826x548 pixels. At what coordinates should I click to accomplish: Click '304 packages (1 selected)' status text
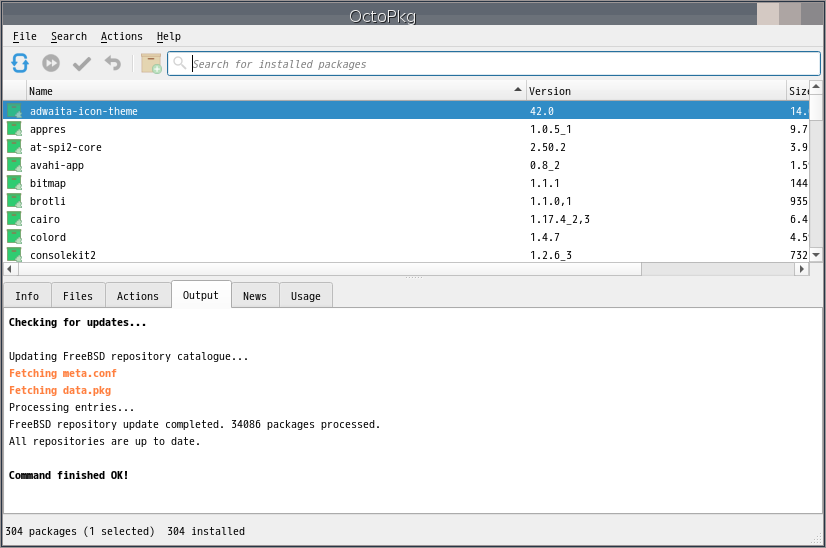80,531
